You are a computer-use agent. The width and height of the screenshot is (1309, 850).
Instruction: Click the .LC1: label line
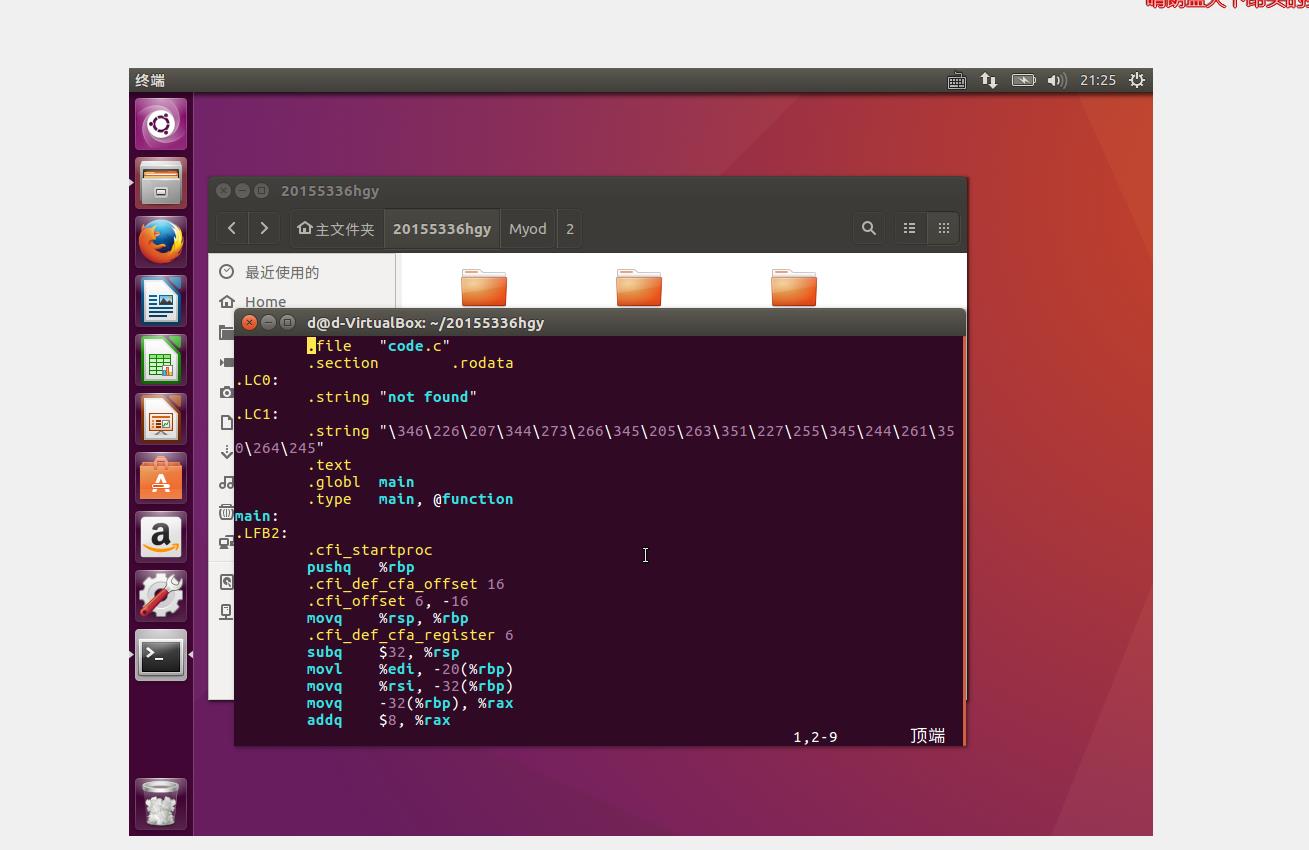click(x=258, y=414)
